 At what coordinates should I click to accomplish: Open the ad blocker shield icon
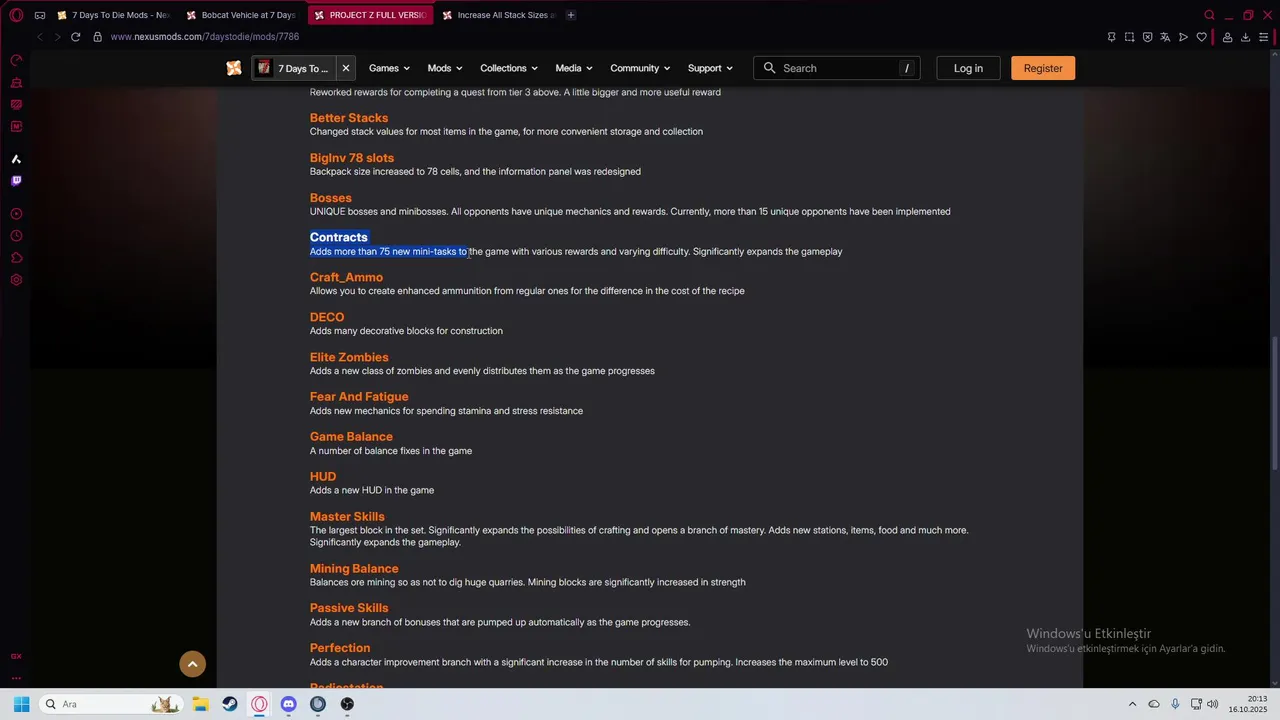point(1147,37)
